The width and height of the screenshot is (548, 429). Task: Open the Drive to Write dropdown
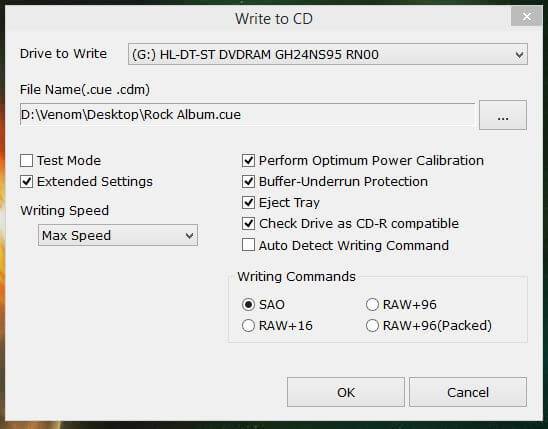click(328, 54)
